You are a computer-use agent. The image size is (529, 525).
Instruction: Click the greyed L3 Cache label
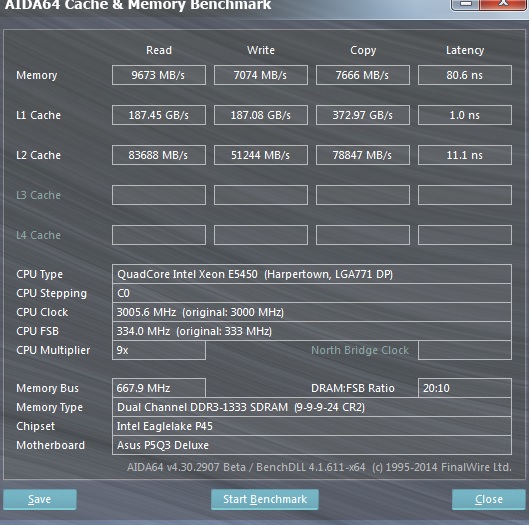(38, 195)
